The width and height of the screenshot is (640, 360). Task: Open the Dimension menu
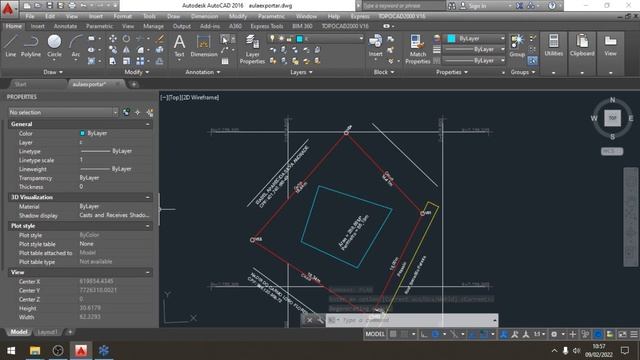tap(204, 16)
